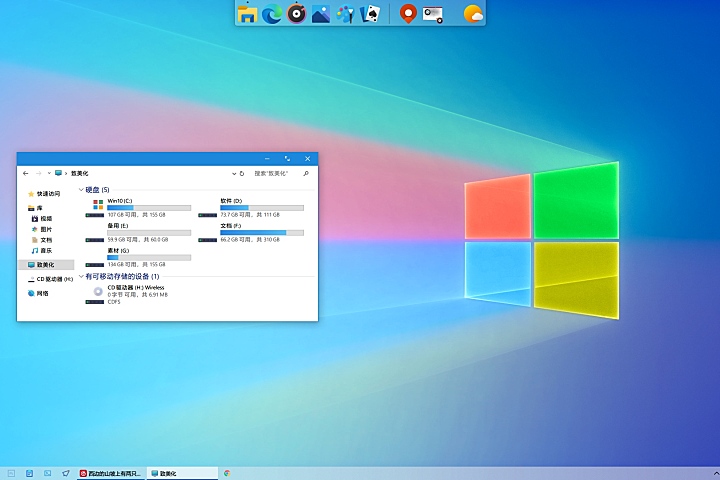Click the first taskbar icon on far left
Image resolution: width=720 pixels, height=480 pixels.
[11, 473]
